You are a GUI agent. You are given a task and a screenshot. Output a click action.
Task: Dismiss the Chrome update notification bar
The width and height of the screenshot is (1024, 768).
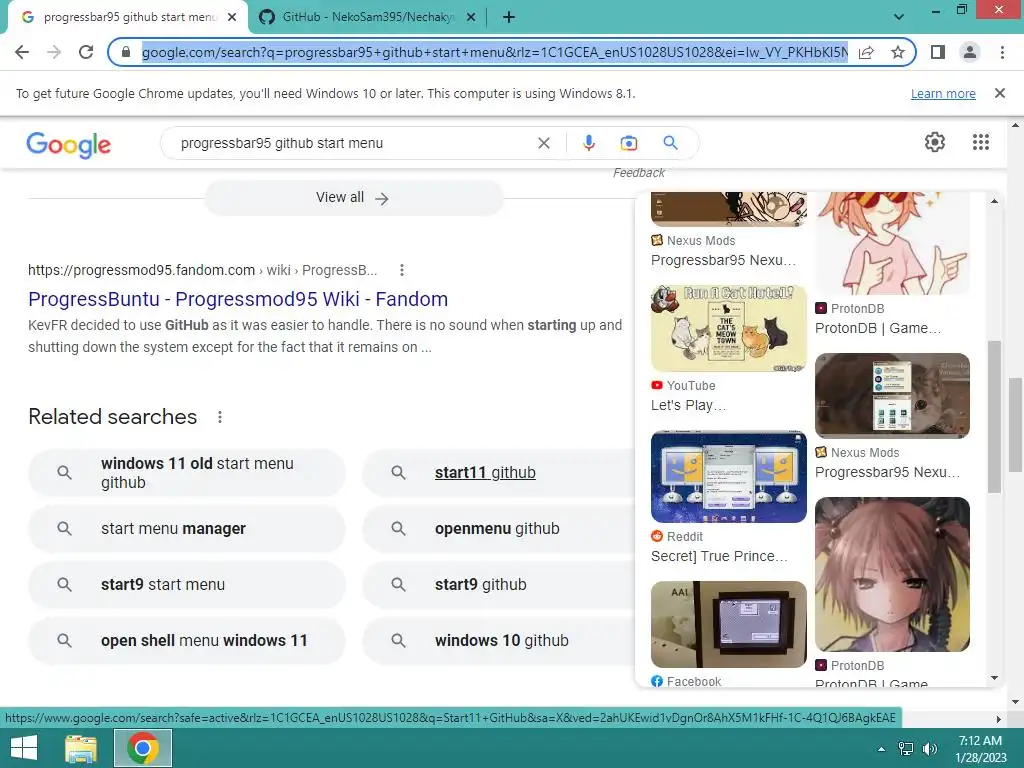[x=1000, y=93]
